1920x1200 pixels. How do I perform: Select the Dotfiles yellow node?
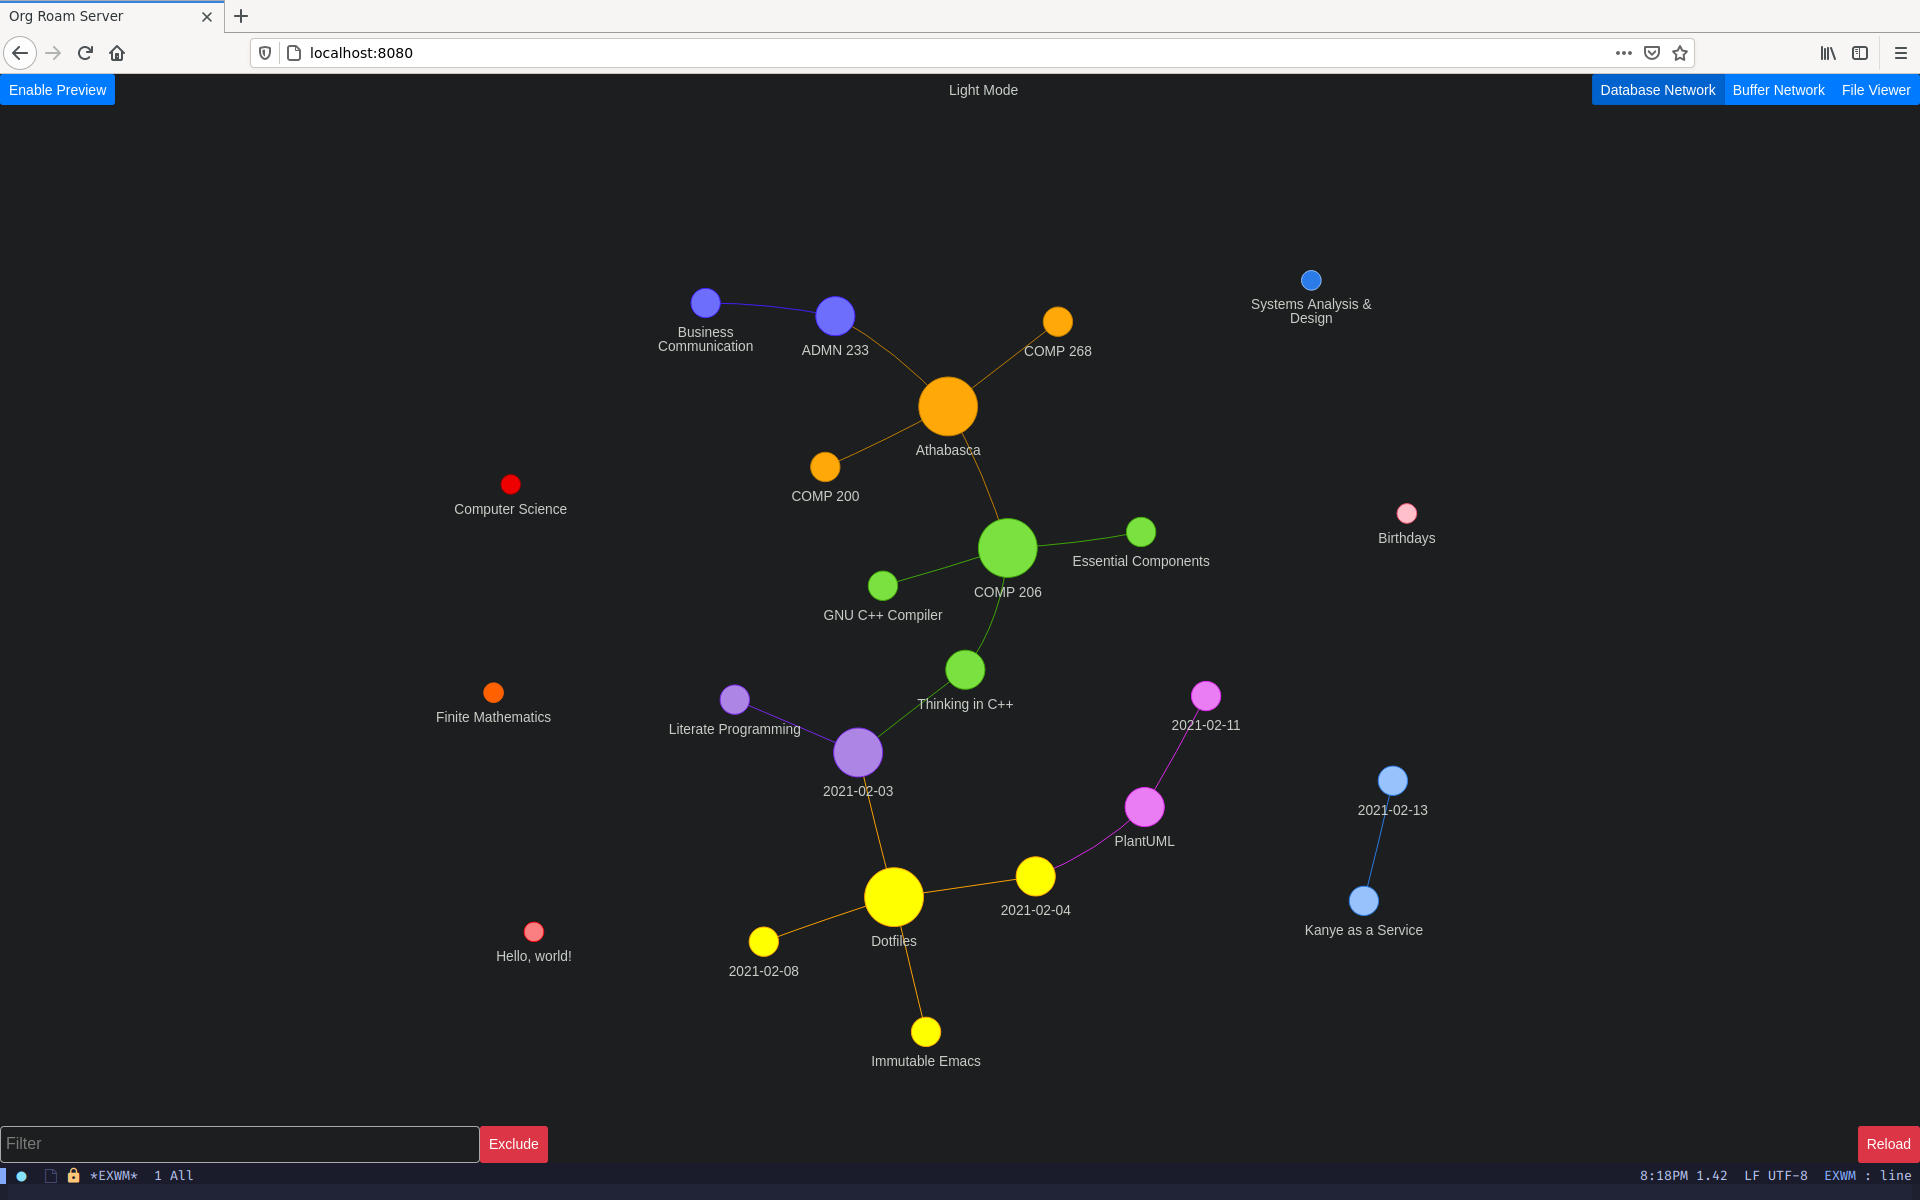(x=894, y=897)
